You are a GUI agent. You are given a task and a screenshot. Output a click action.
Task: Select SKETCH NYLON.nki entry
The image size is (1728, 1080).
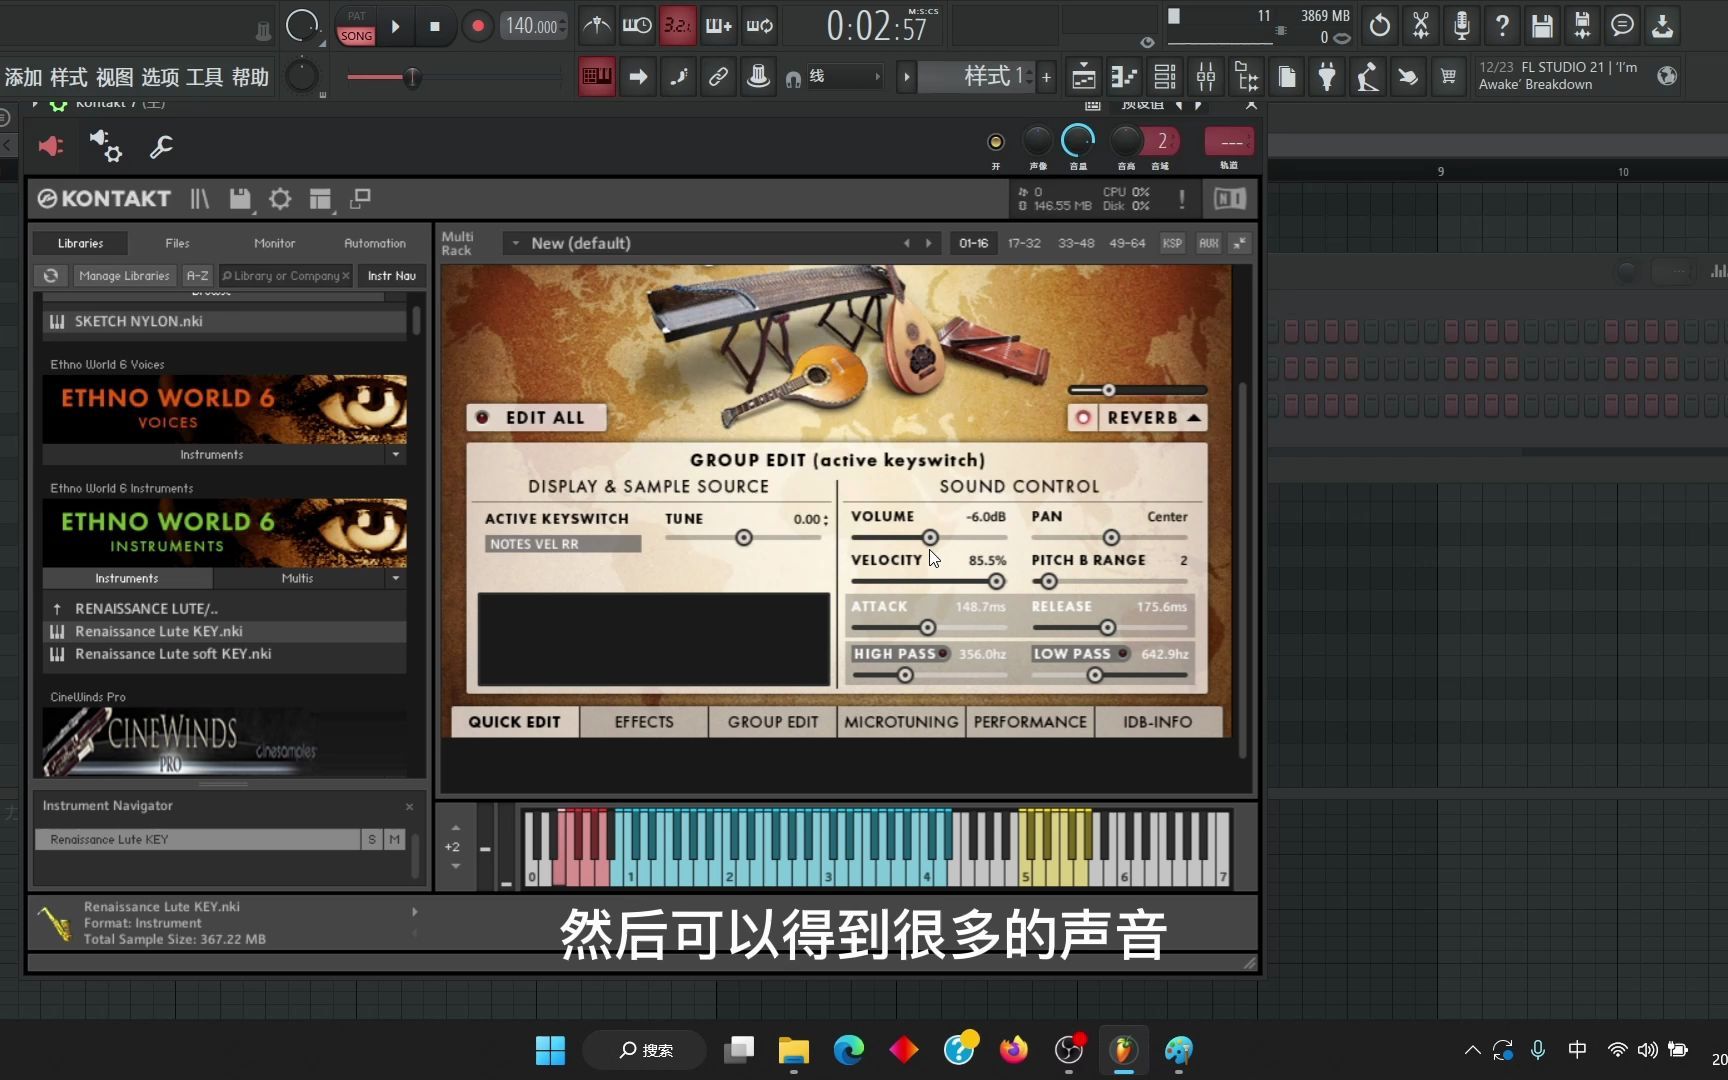click(x=225, y=321)
